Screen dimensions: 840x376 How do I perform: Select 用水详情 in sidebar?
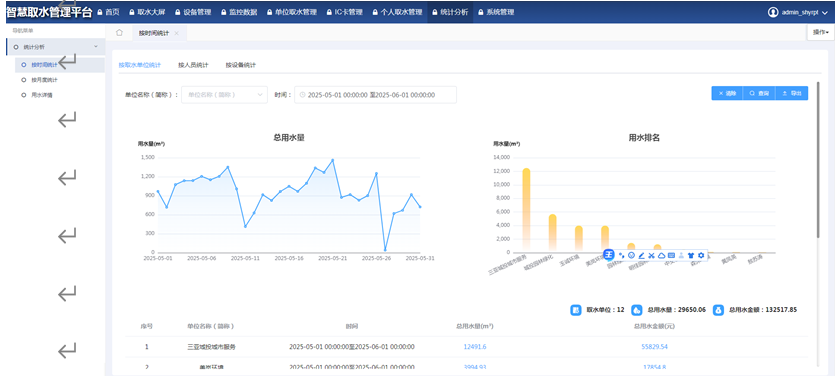(x=41, y=95)
